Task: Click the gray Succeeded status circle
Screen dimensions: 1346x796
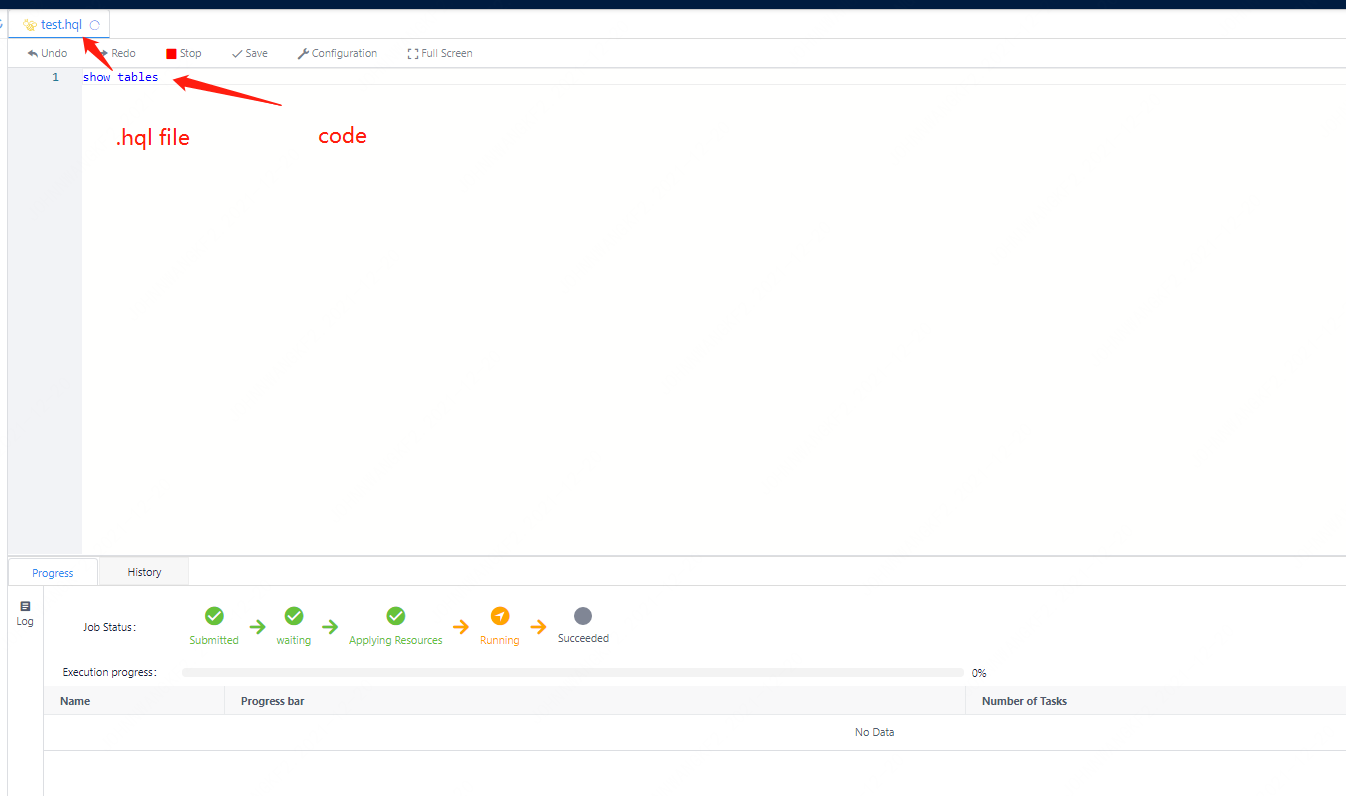Action: (x=583, y=616)
